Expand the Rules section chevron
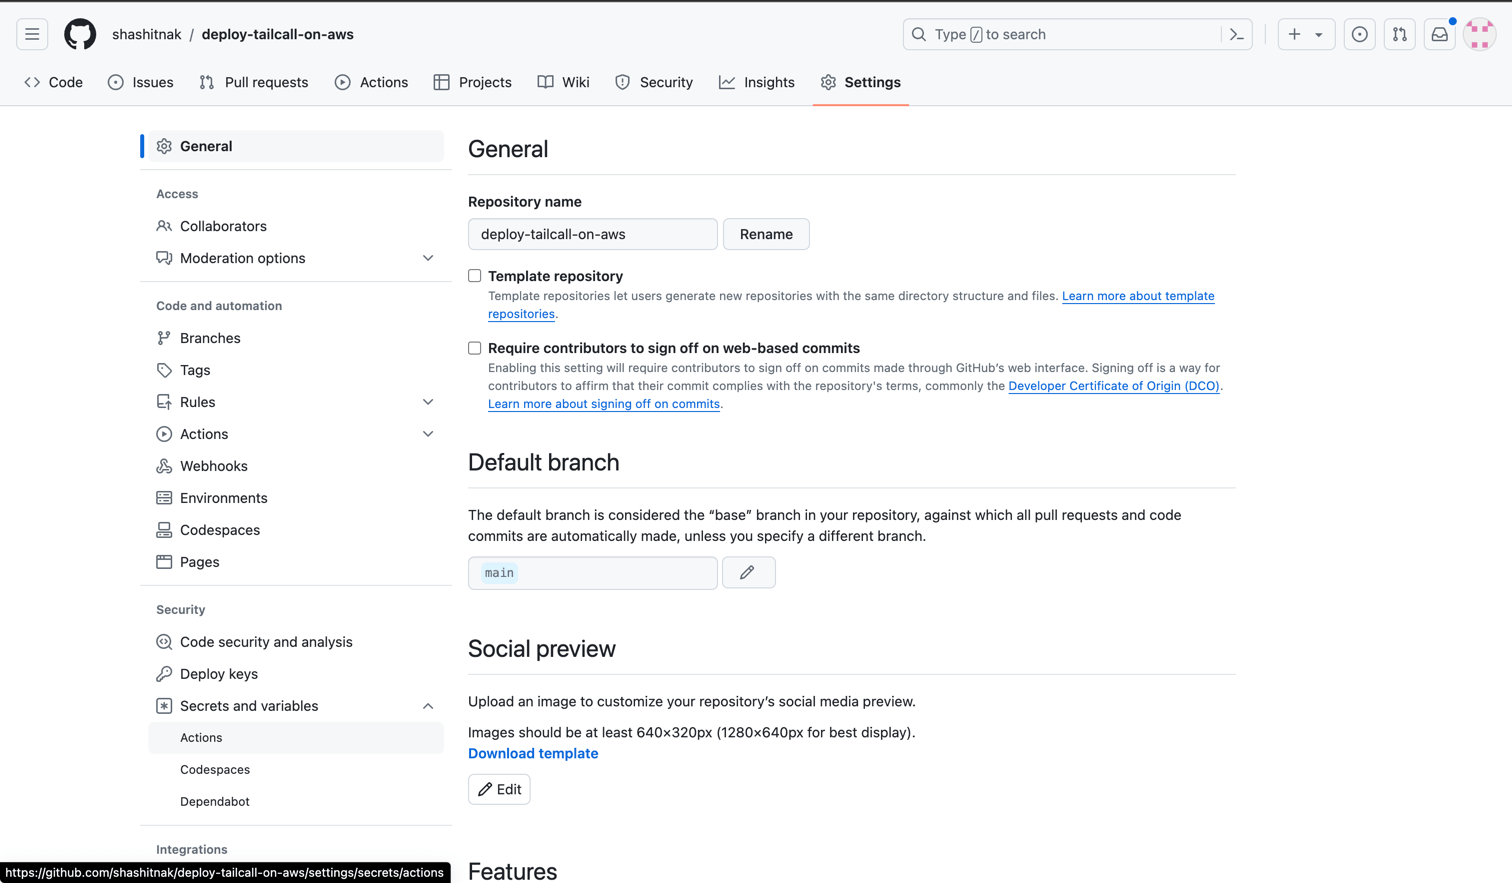 point(428,402)
